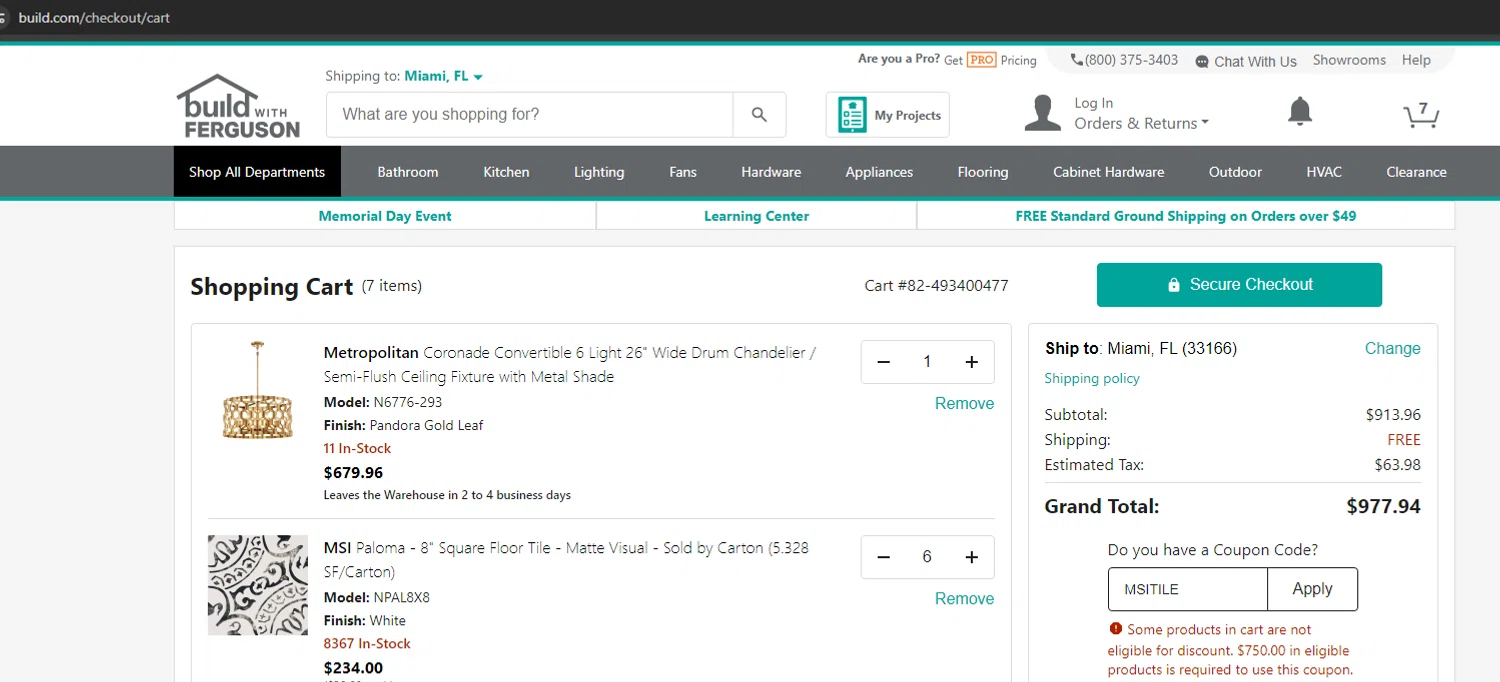Open the notifications bell
Screen dimensions: 1500x682
[x=1299, y=112]
